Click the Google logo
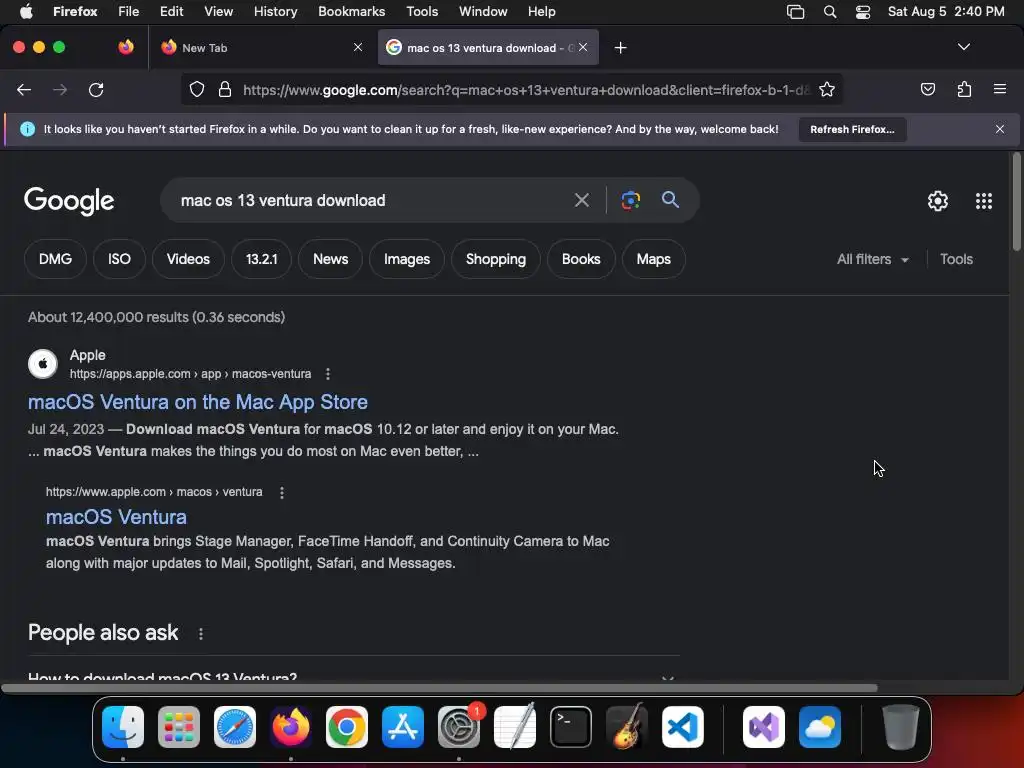The height and width of the screenshot is (768, 1024). coord(69,201)
